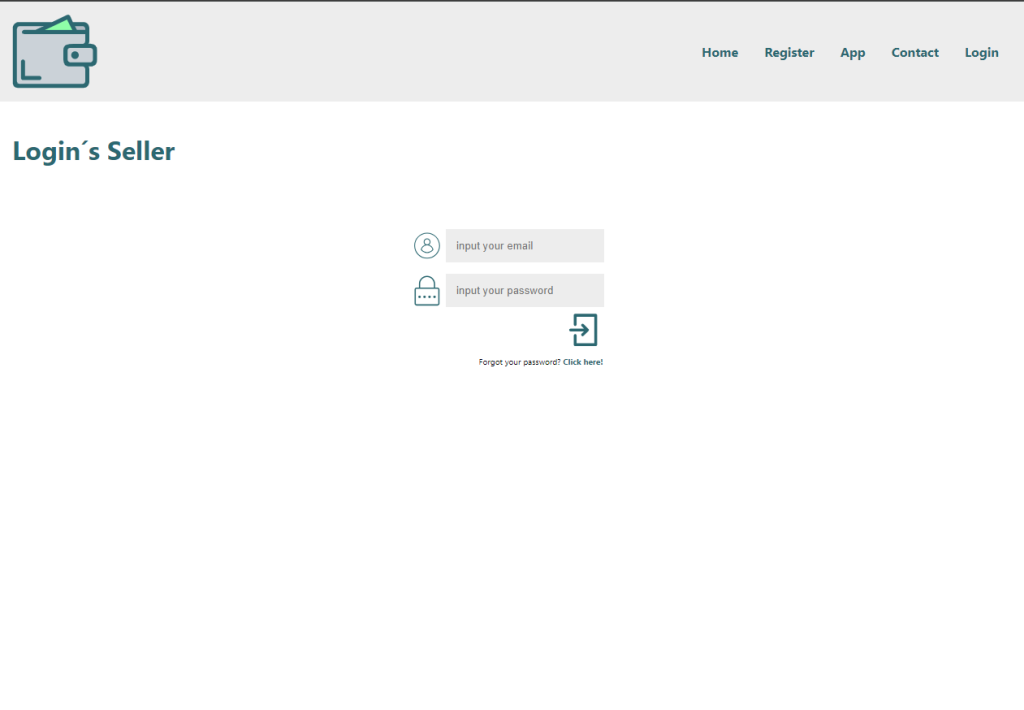Screen dimensions: 1024x710
Task: Open the App navigation item
Action: (x=852, y=53)
